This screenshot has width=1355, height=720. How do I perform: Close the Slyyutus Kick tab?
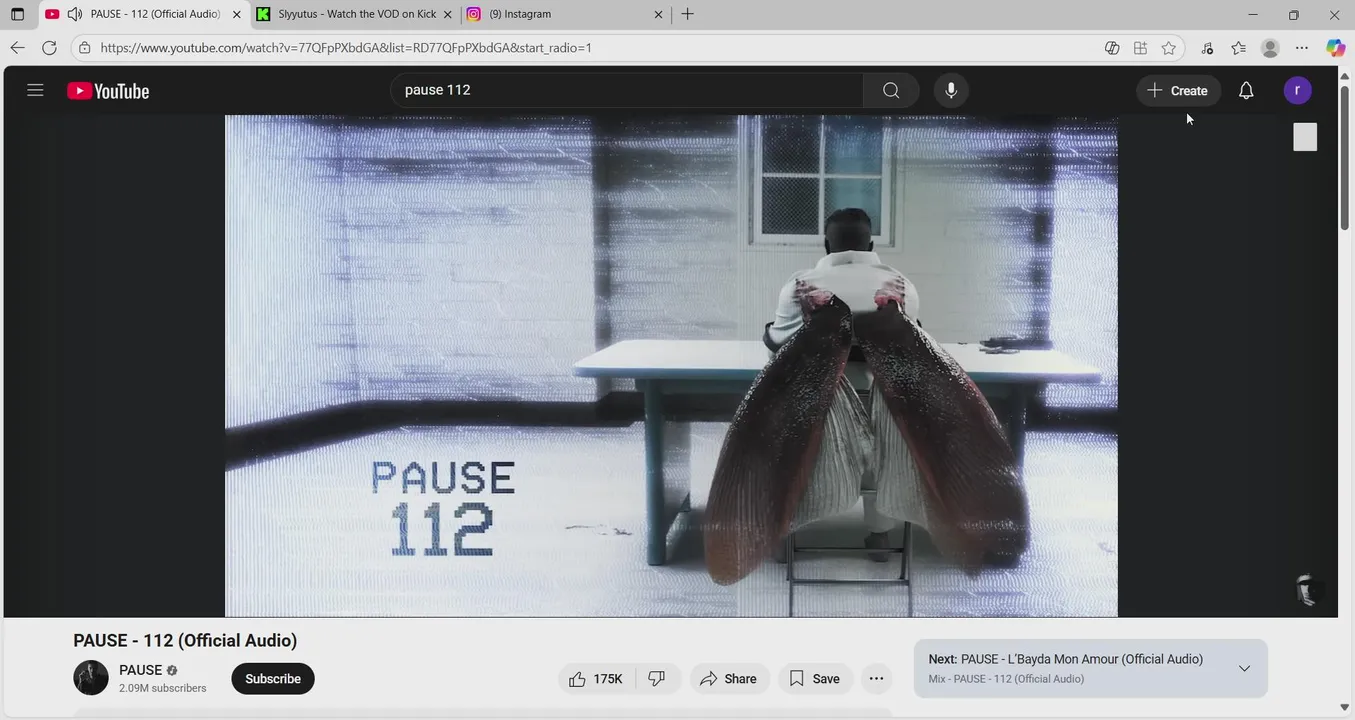pyautogui.click(x=448, y=14)
